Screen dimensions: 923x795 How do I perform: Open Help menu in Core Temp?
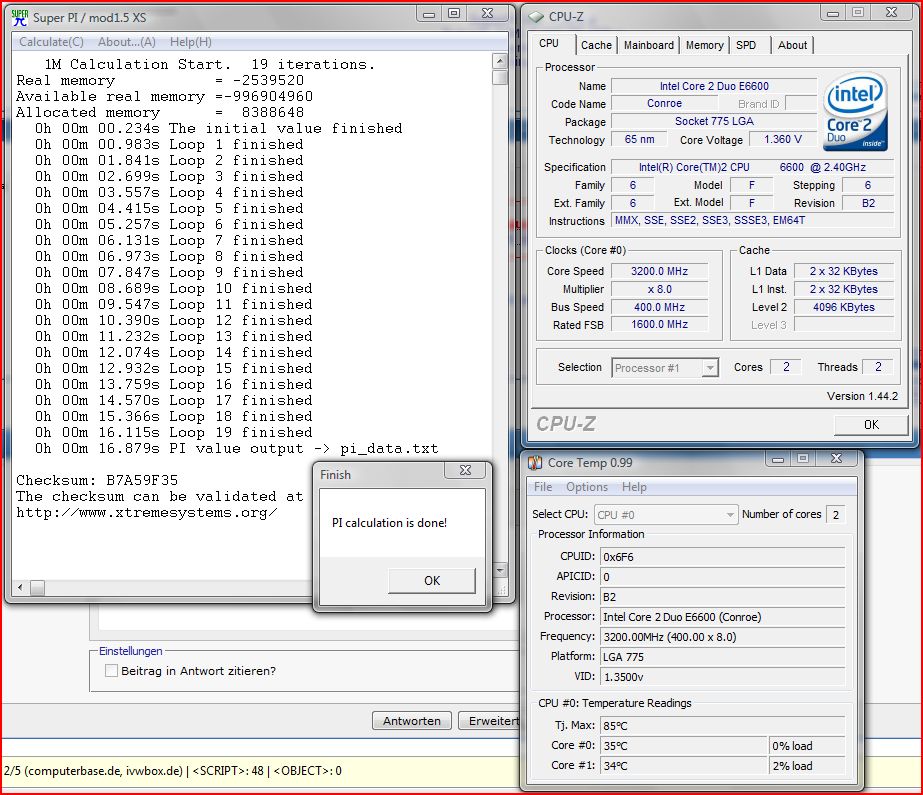click(634, 487)
